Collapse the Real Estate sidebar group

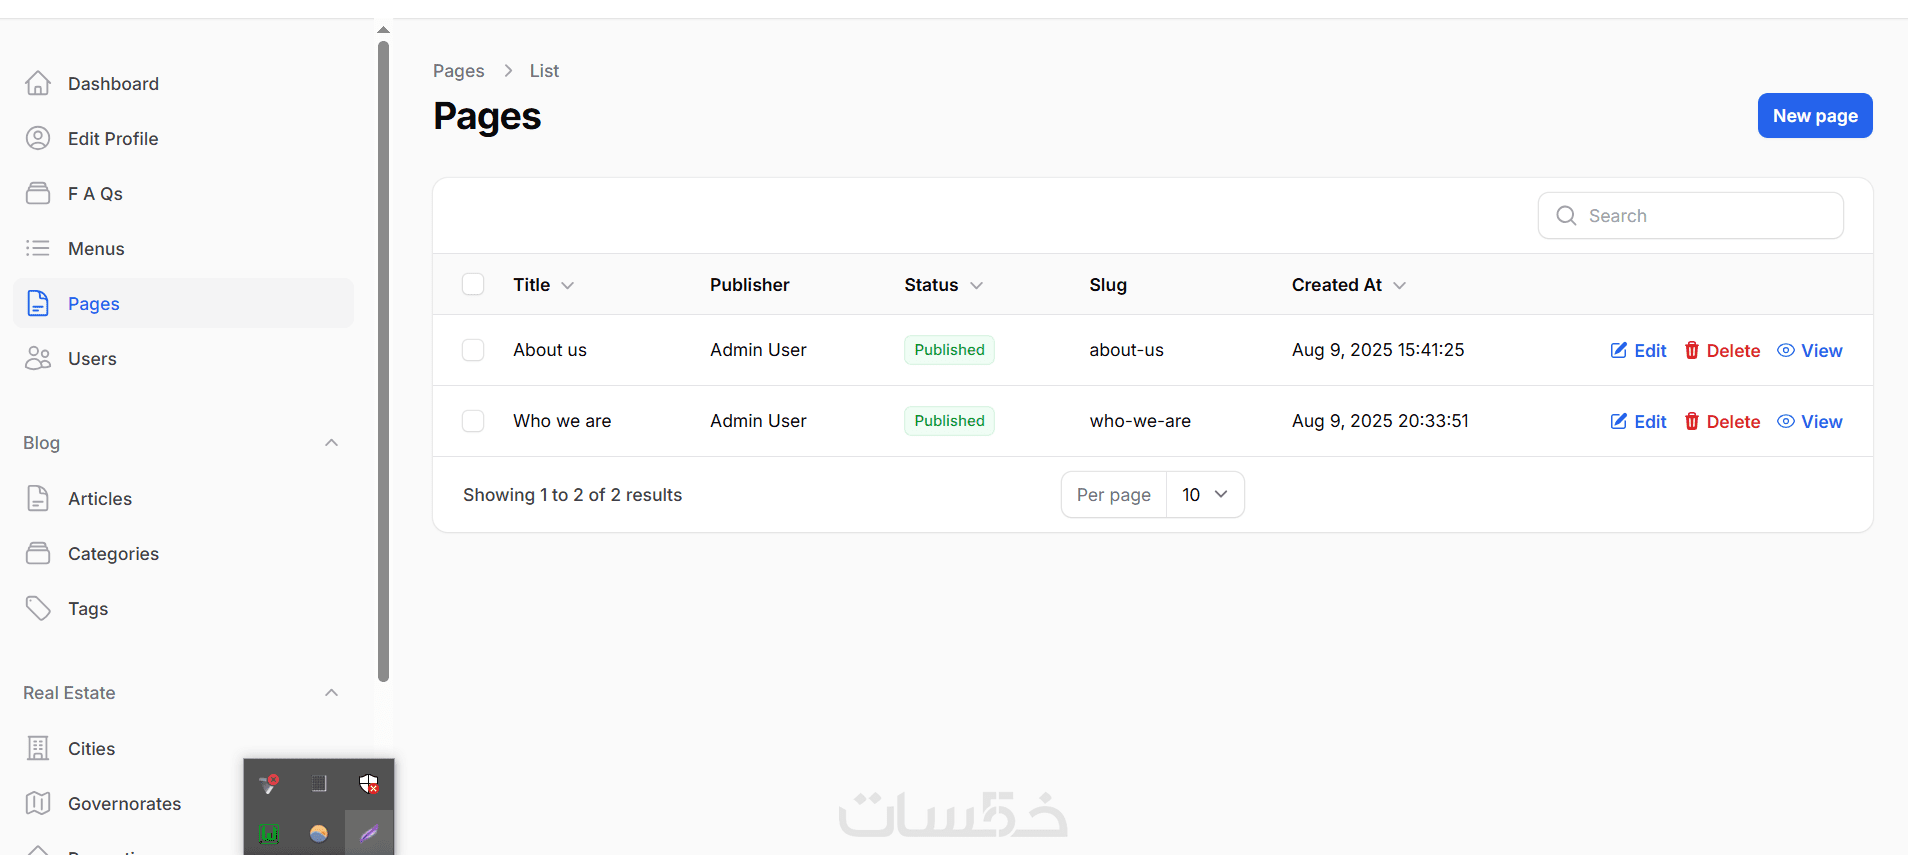pyautogui.click(x=332, y=693)
